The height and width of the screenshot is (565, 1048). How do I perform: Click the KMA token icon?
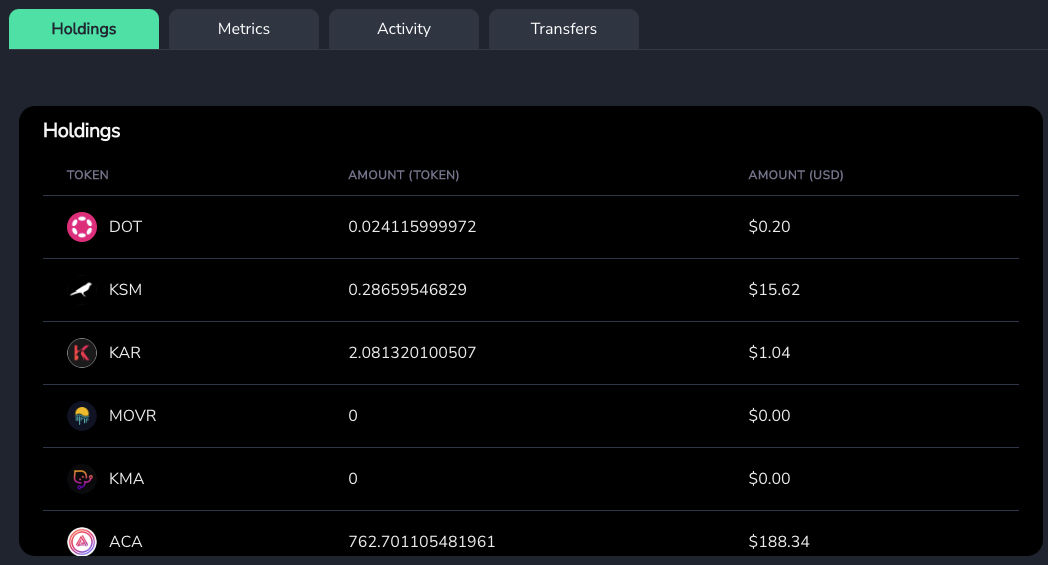point(82,479)
